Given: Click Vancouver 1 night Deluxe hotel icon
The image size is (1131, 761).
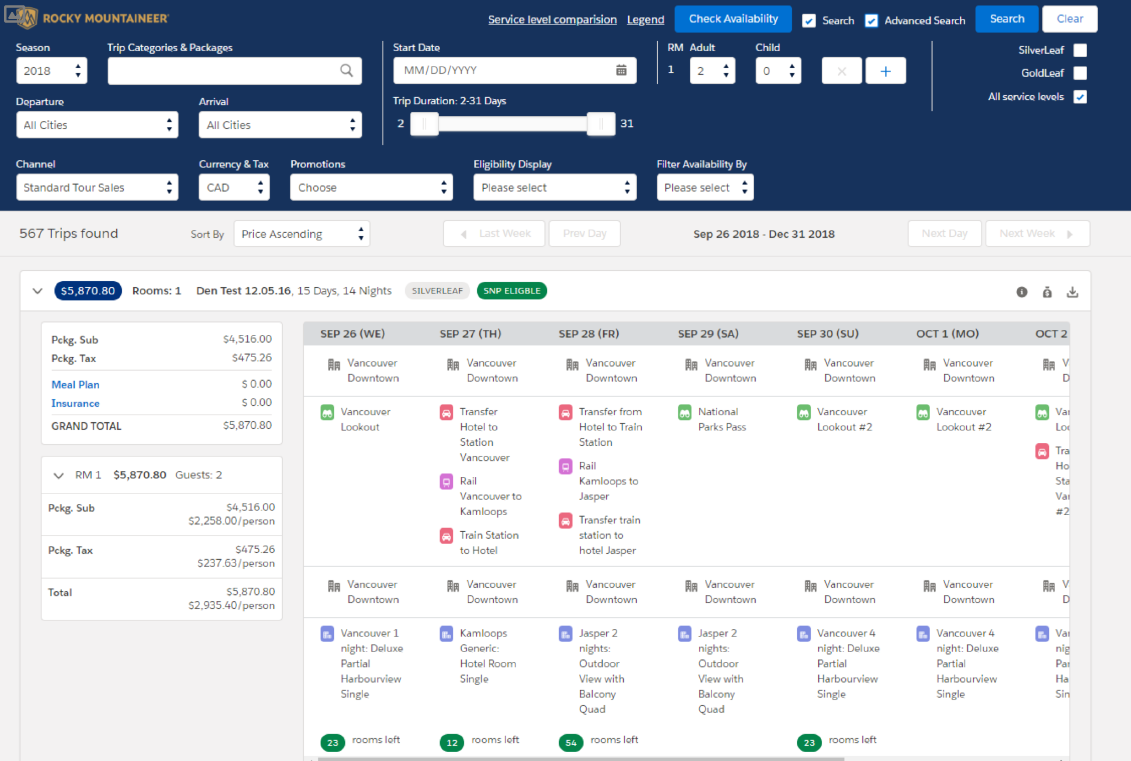Looking at the screenshot, I should (x=327, y=634).
